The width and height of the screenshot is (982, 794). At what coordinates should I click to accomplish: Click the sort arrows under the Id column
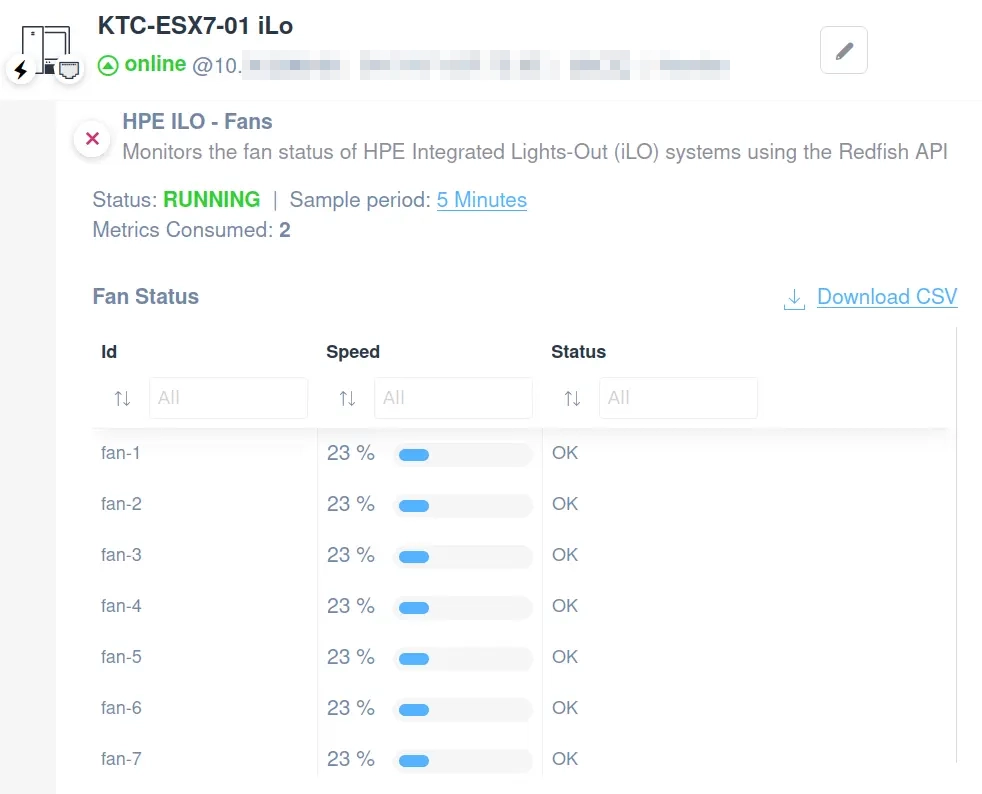pos(121,398)
